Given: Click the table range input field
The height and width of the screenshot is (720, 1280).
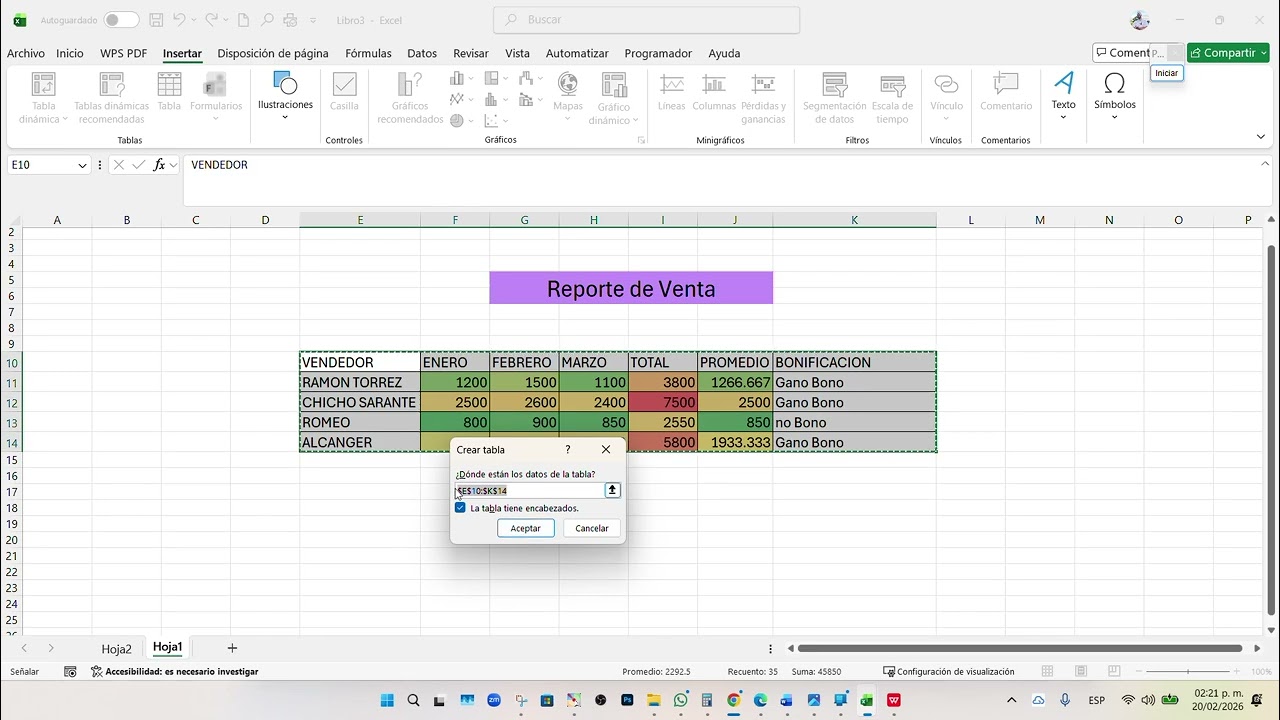Looking at the screenshot, I should click(x=530, y=491).
